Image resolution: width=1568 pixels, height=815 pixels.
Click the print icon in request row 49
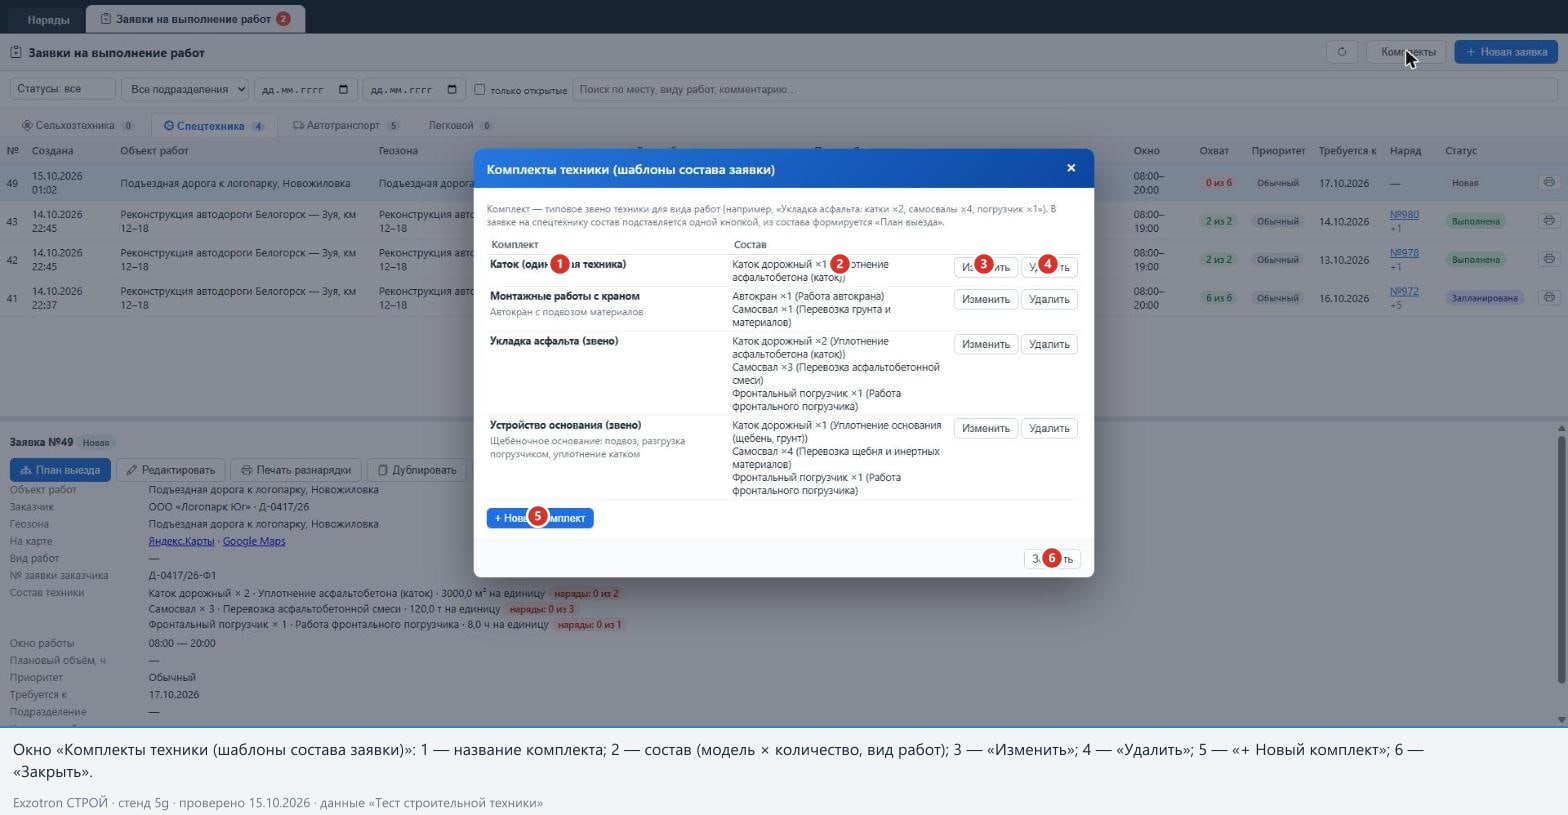point(1549,182)
